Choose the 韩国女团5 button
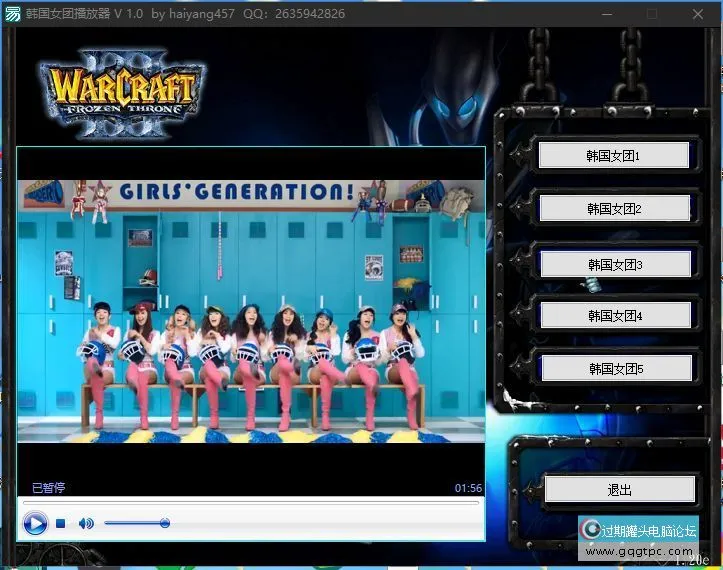This screenshot has height=570, width=723. (x=615, y=369)
